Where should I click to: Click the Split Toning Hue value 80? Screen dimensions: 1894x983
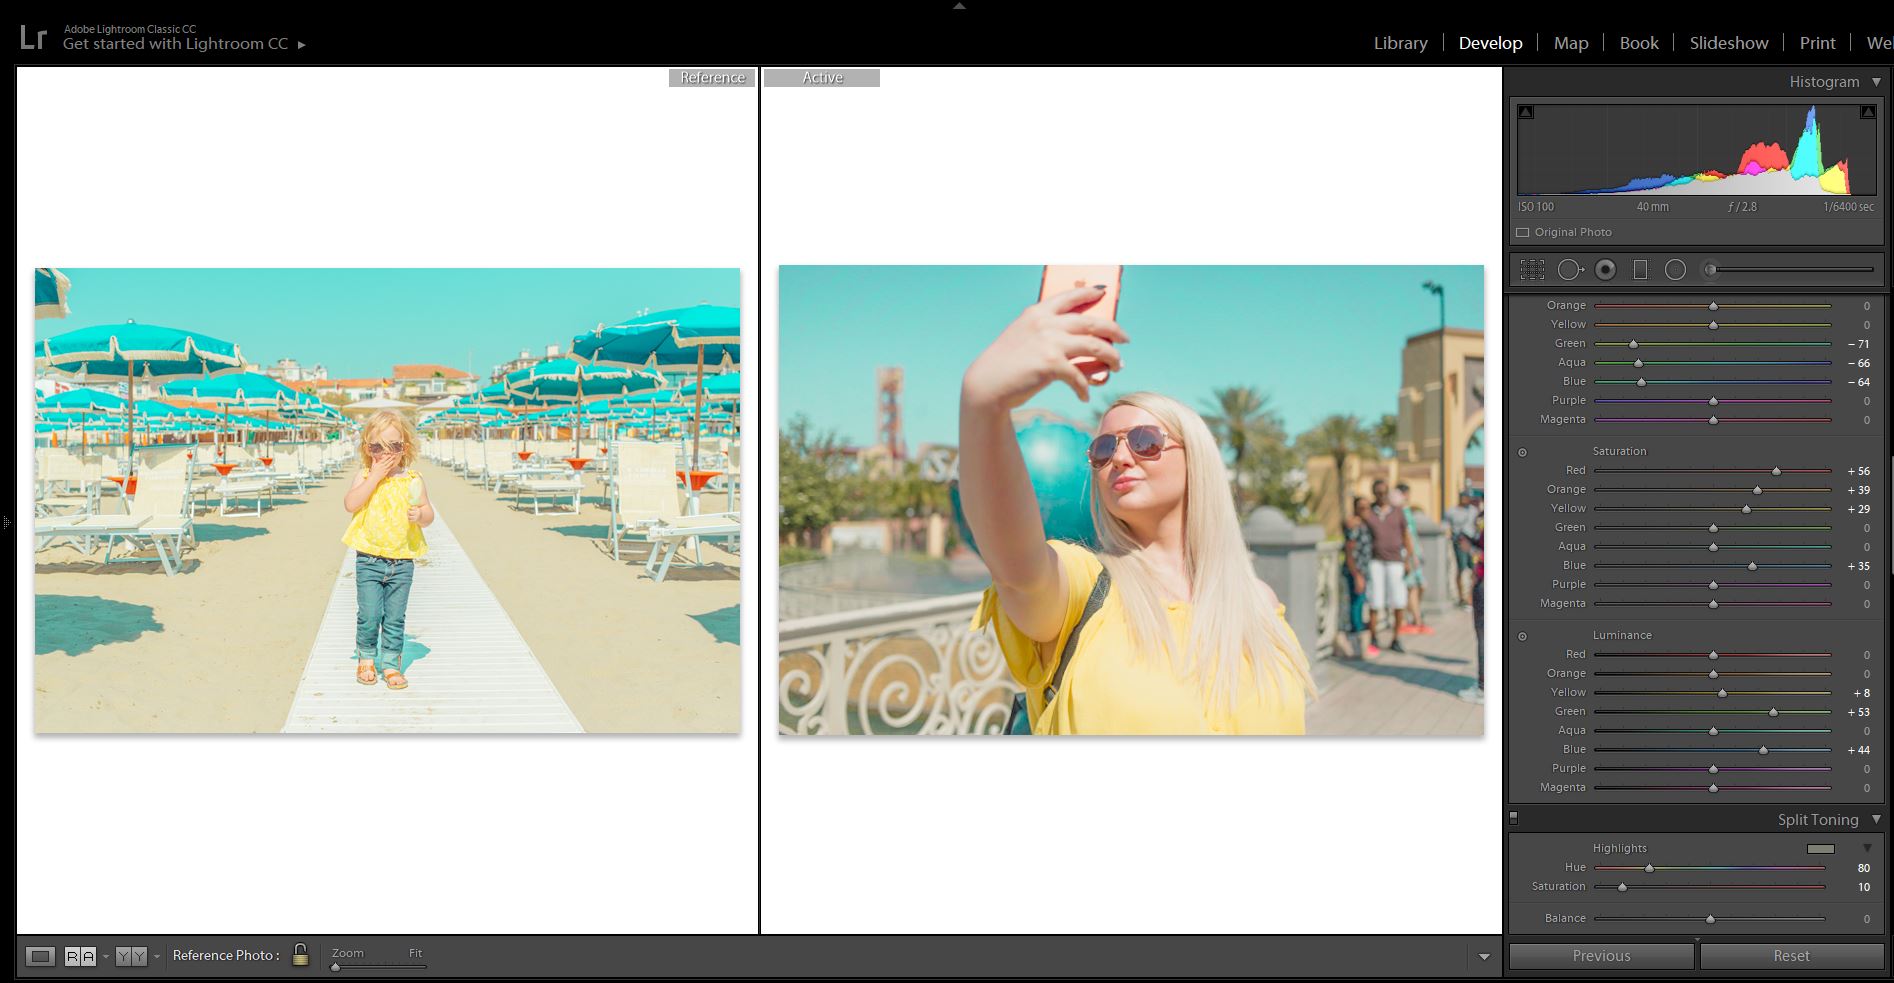1863,868
